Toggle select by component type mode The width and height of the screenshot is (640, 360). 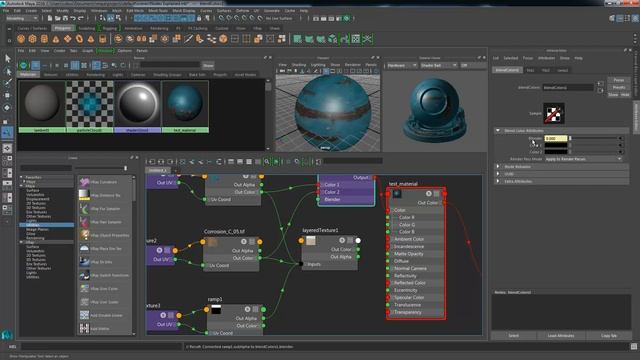click(x=118, y=18)
